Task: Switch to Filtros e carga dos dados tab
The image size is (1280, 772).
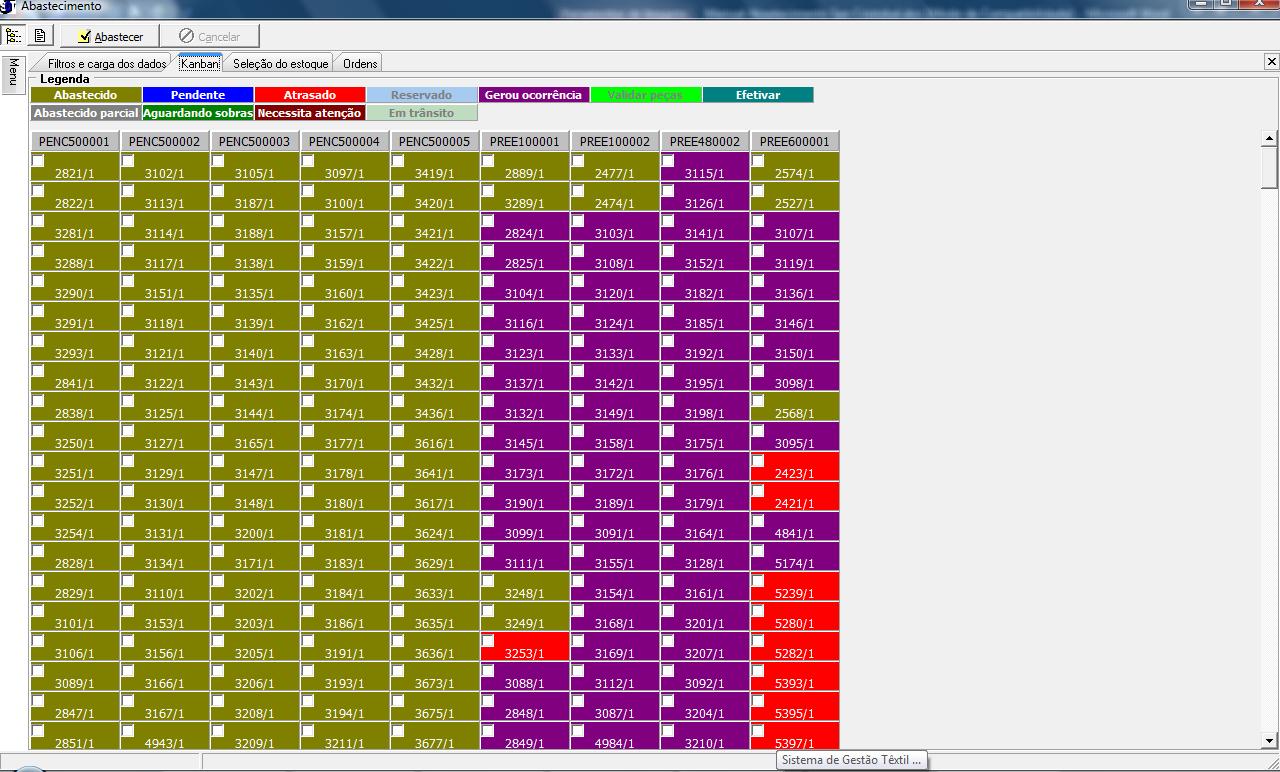Action: pos(106,63)
